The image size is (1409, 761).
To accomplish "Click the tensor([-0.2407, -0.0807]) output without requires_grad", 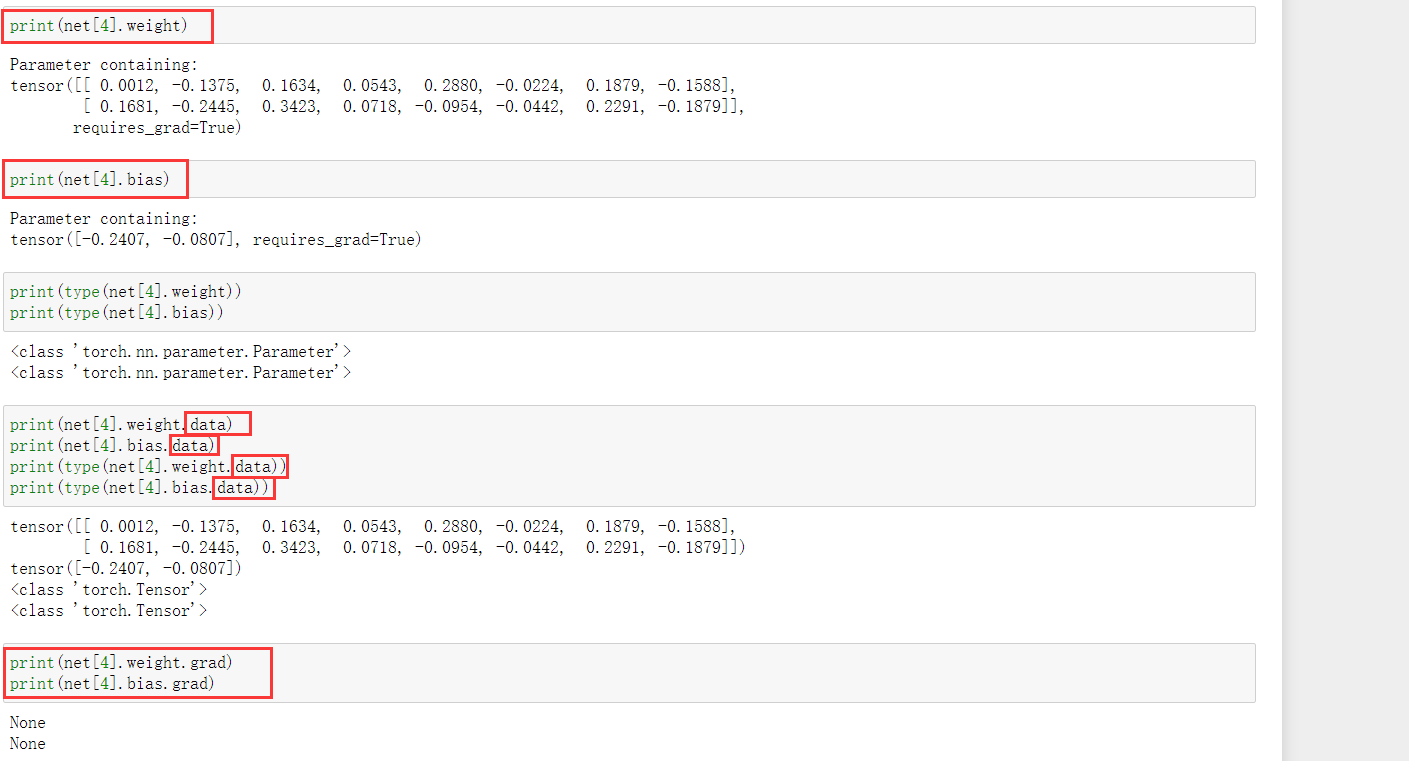I will coord(126,568).
